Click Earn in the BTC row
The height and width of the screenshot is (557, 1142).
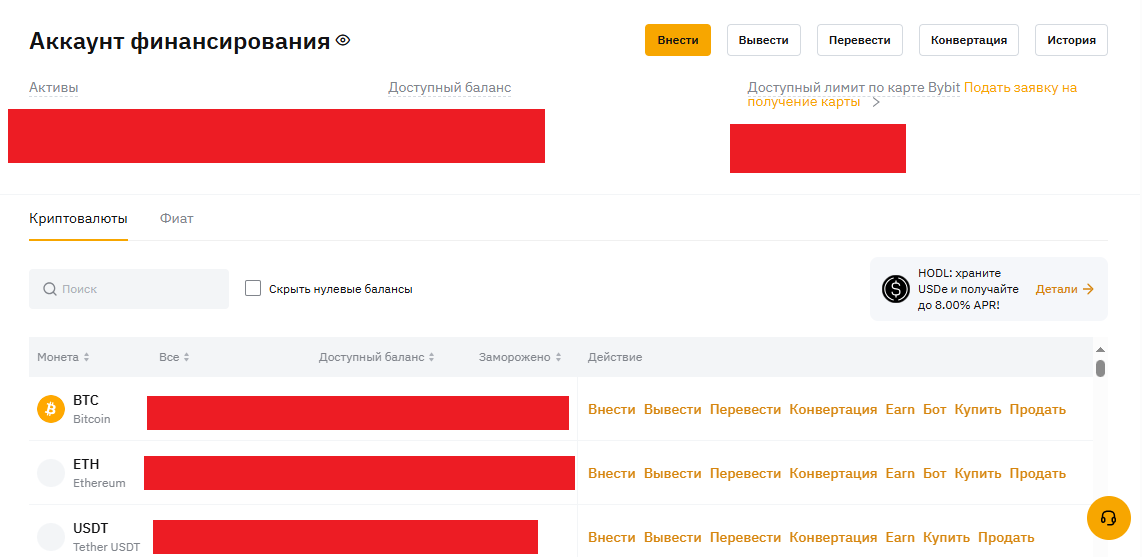(900, 409)
